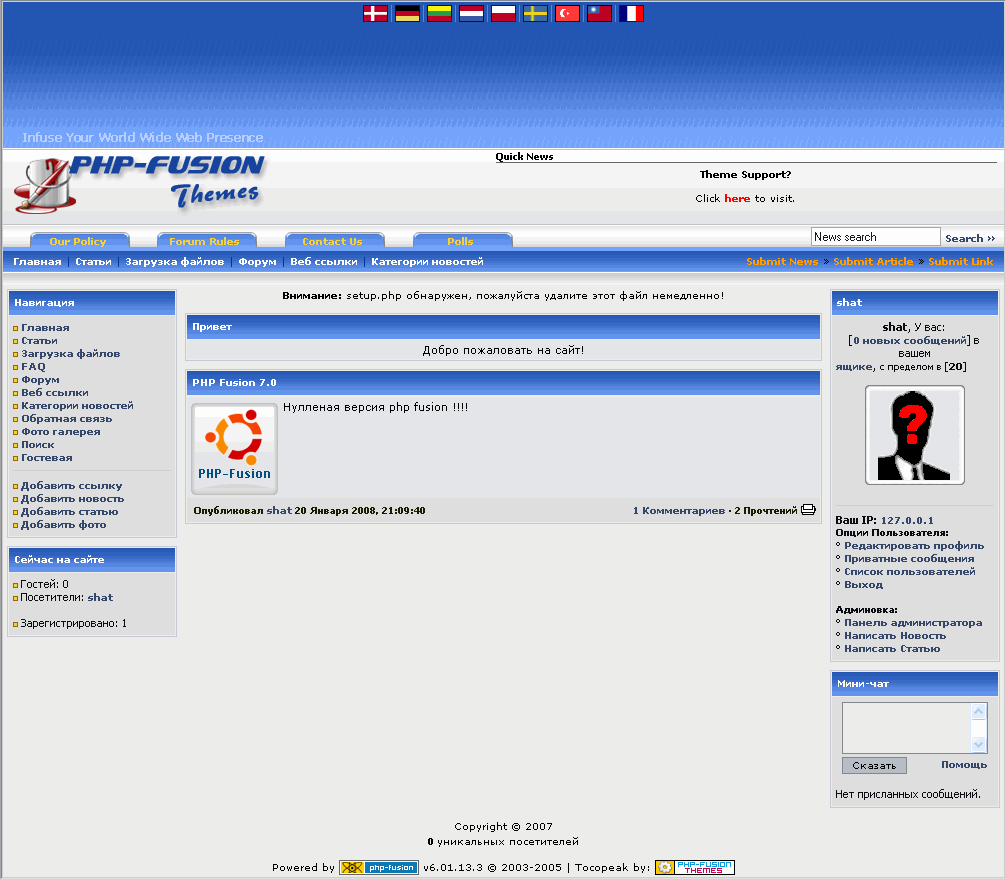The image size is (1005, 879).
Task: Click the ящике link in user panel
Action: click(x=854, y=367)
